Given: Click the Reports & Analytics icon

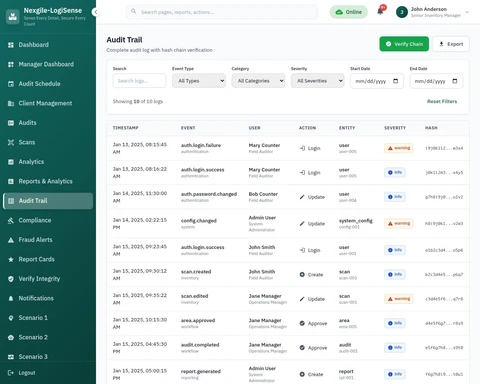Looking at the screenshot, I should (11, 181).
